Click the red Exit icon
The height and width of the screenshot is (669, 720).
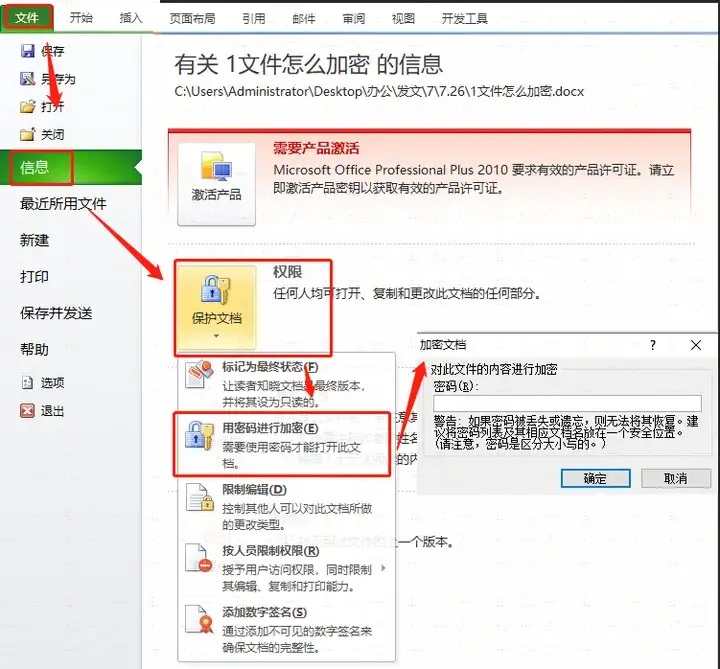28,410
